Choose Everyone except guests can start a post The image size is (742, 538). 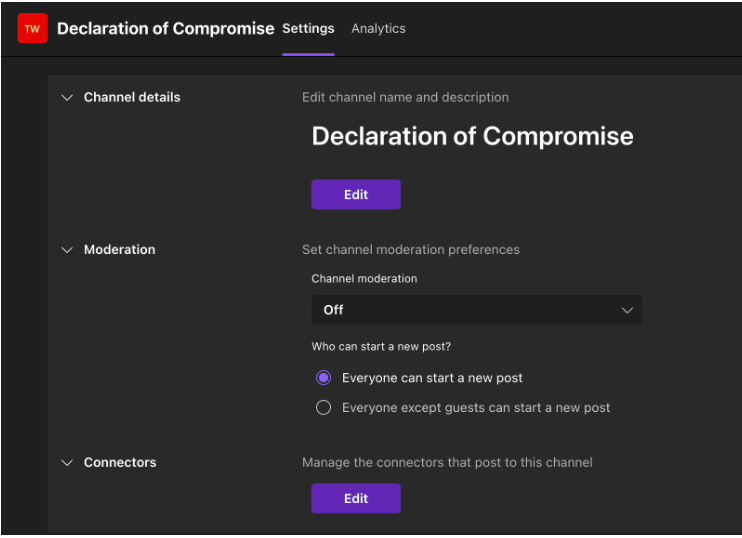[323, 407]
